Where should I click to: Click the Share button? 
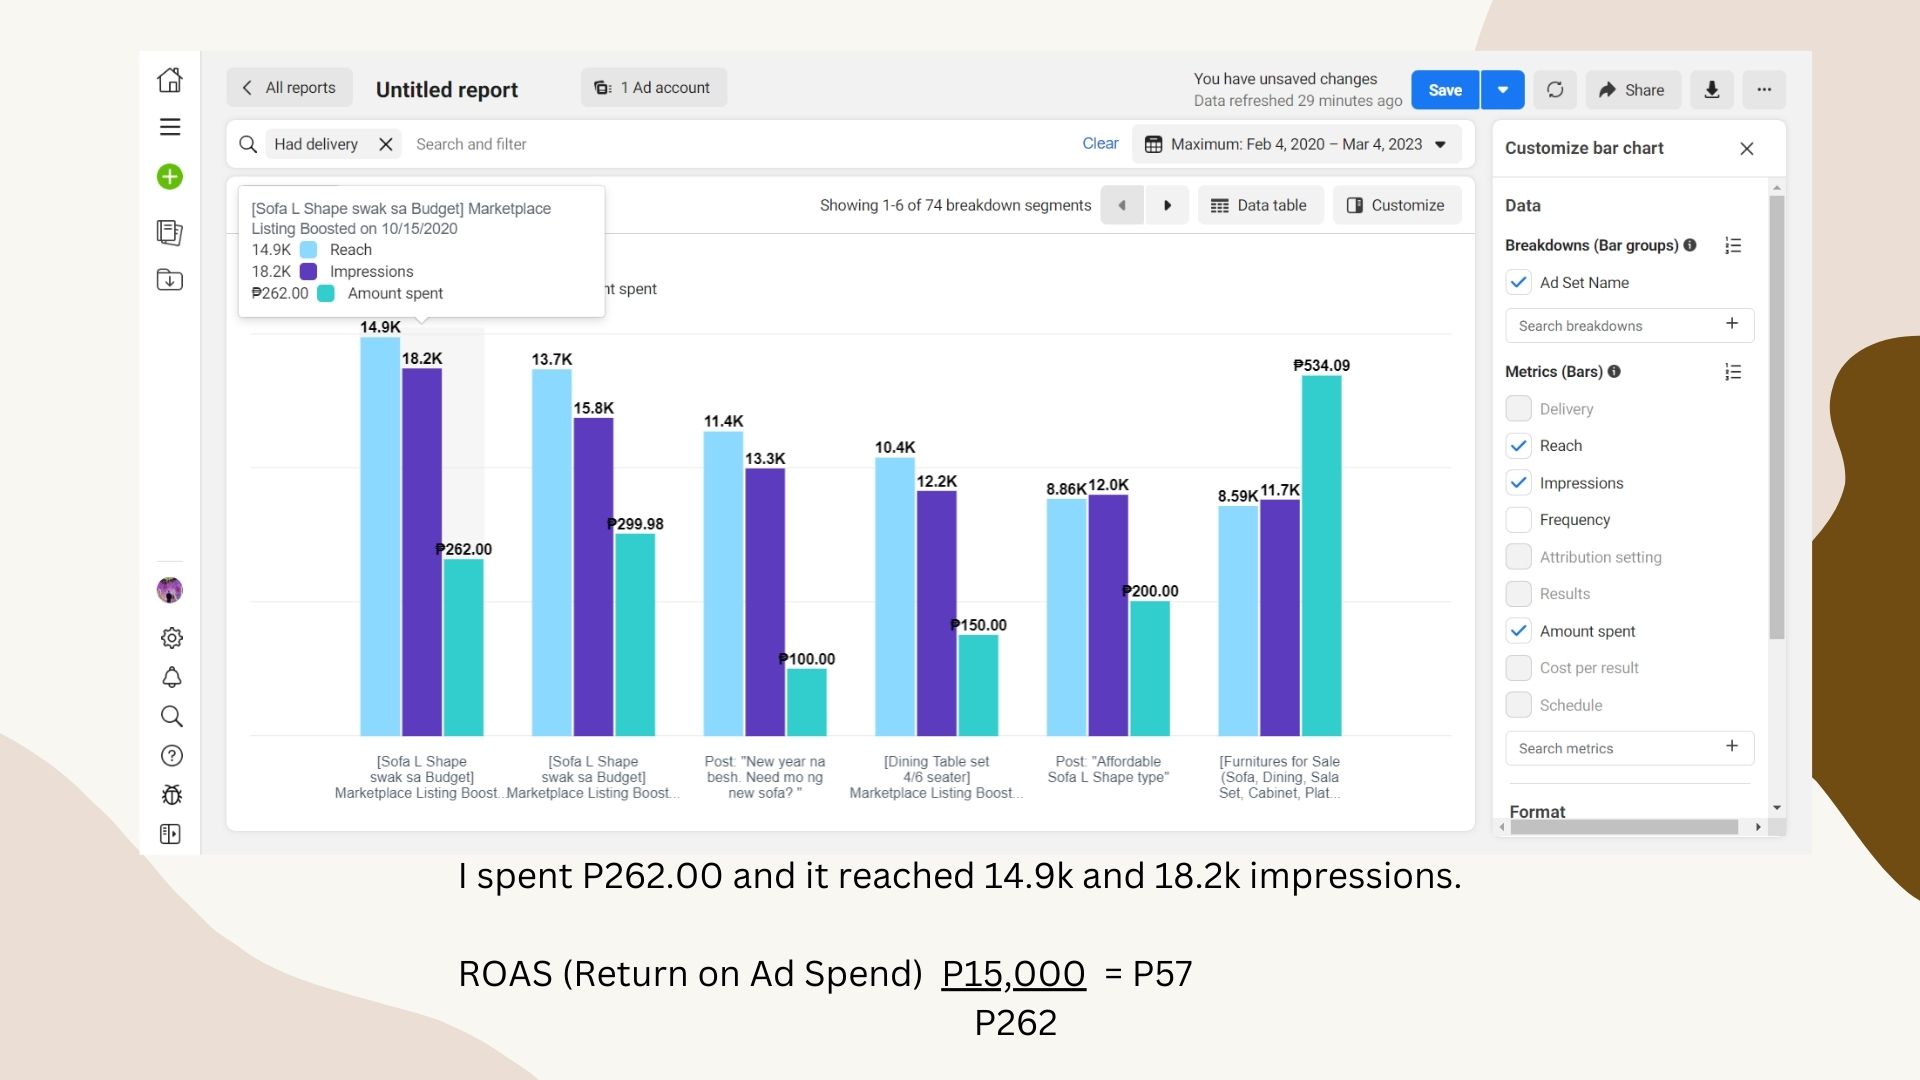tap(1632, 90)
